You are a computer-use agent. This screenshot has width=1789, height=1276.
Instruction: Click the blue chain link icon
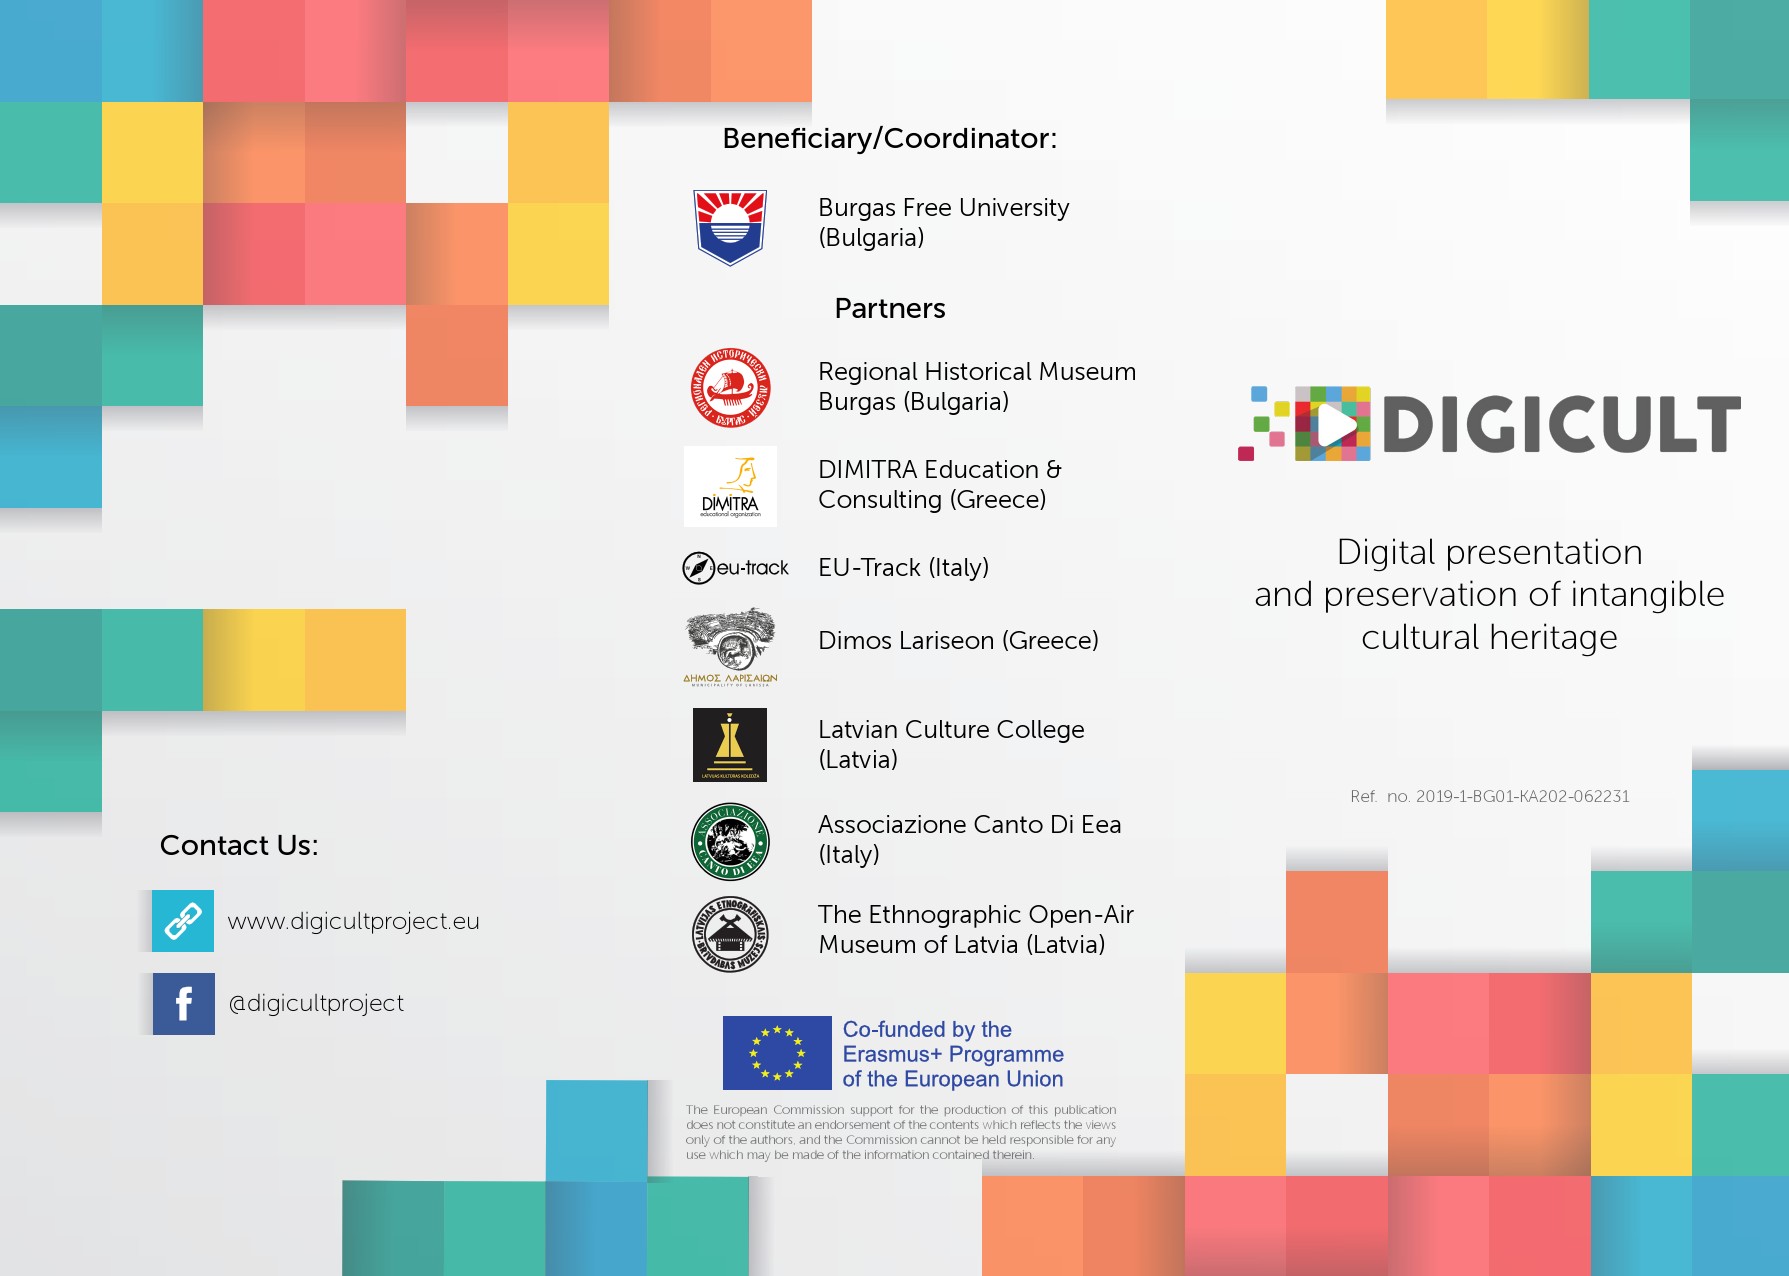(183, 921)
